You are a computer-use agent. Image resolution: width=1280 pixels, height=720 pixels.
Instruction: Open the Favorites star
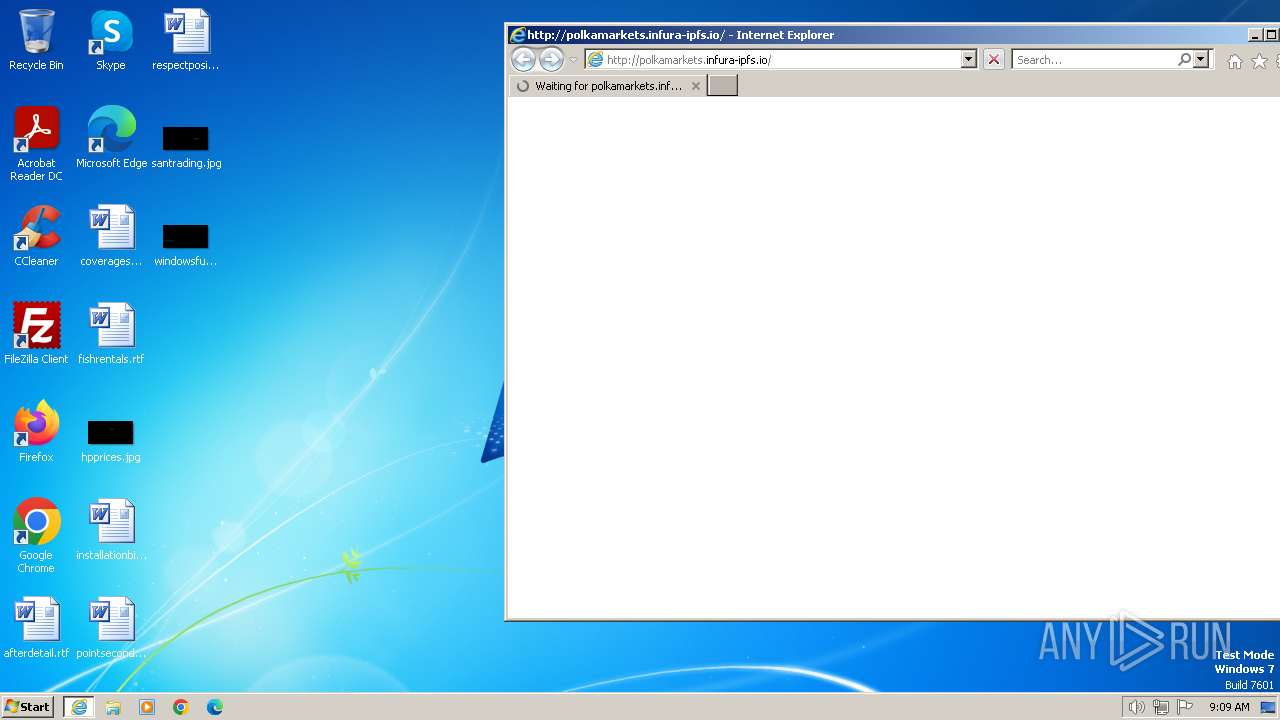[1259, 61]
